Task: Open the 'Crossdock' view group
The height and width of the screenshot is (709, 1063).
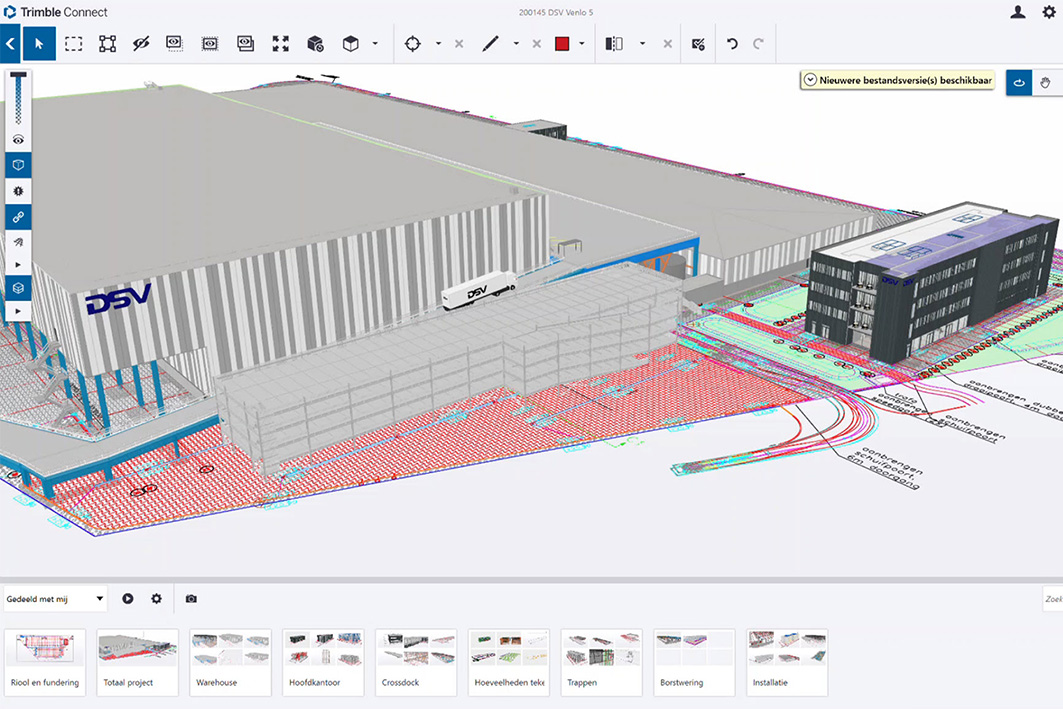Action: click(x=416, y=662)
